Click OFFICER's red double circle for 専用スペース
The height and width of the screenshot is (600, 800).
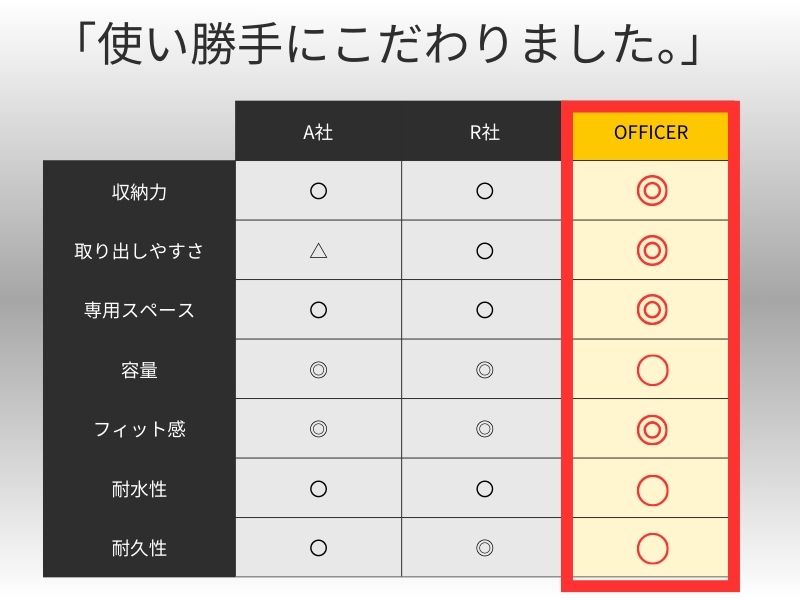(652, 310)
